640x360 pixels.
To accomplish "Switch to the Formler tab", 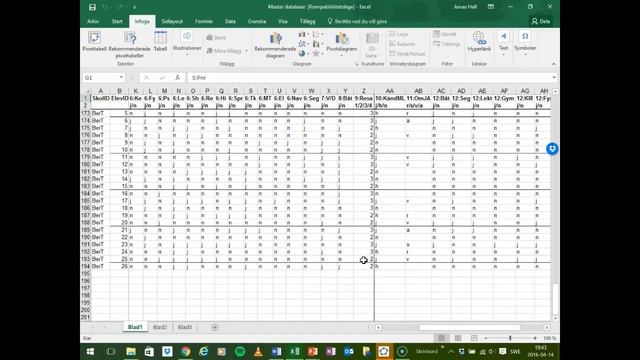I will coord(204,21).
